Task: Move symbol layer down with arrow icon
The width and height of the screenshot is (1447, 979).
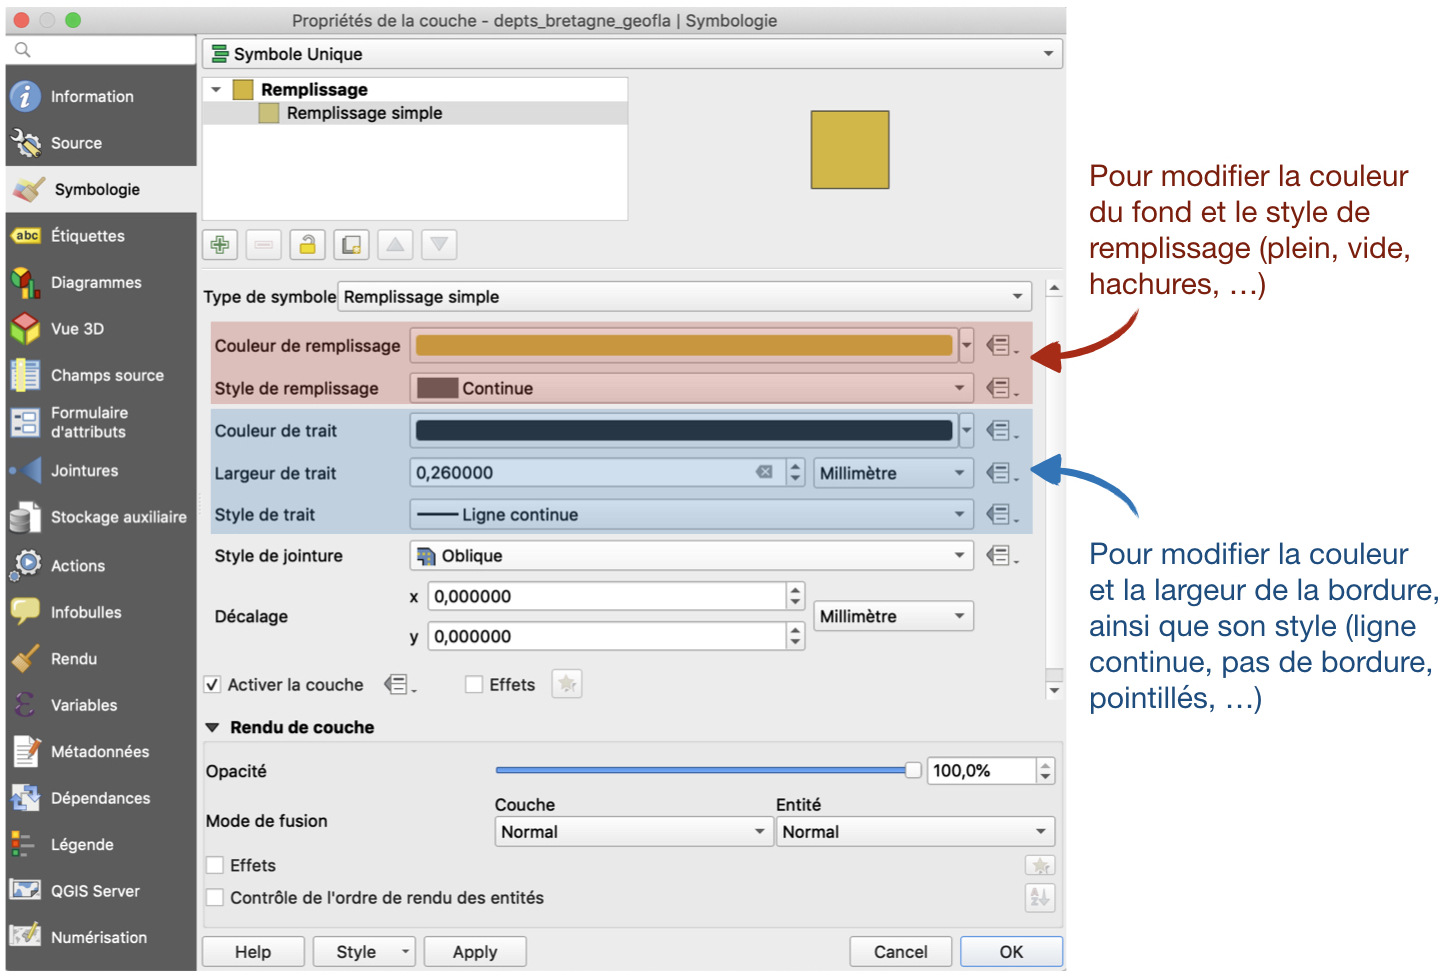Action: [439, 245]
